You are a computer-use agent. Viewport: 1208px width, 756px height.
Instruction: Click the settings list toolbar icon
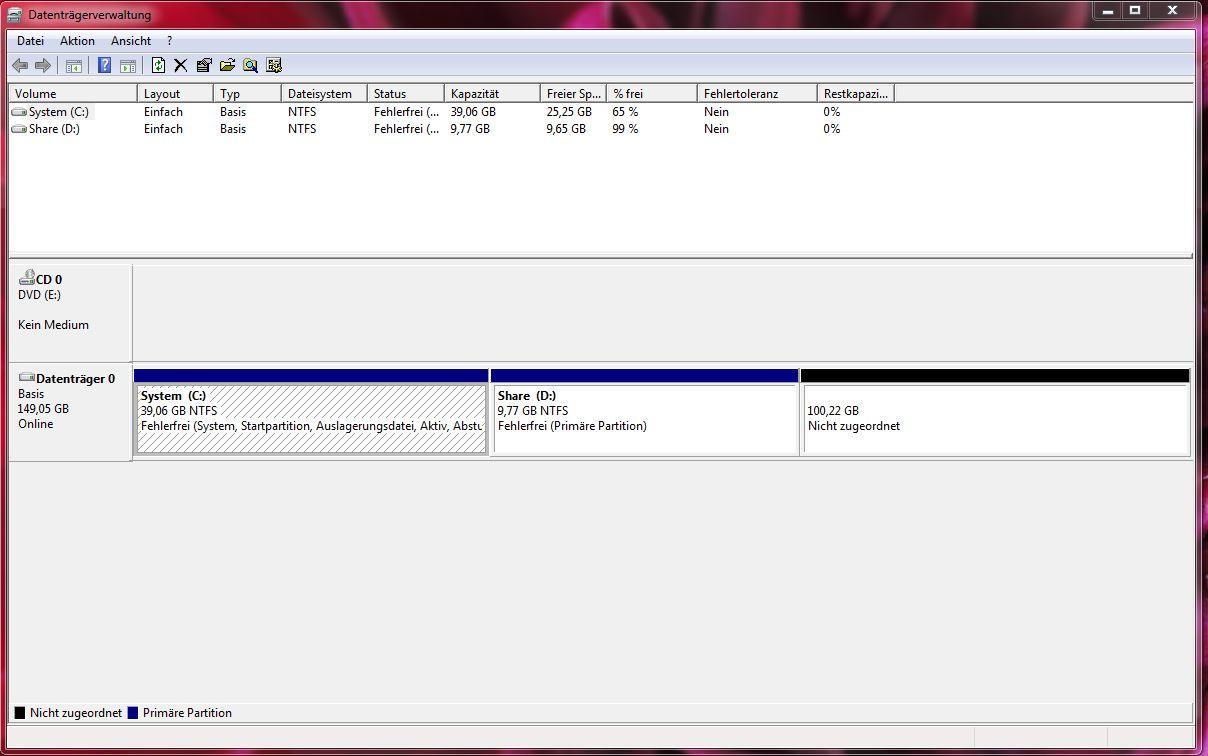click(x=274, y=66)
